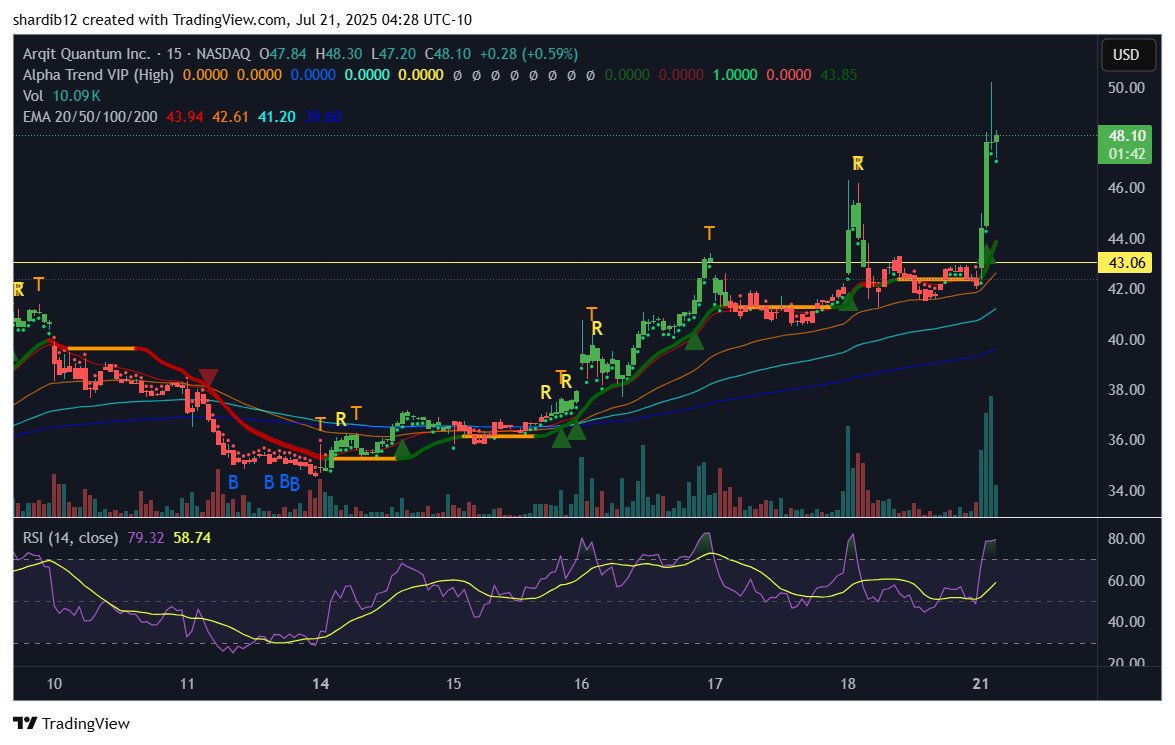
Task: Click the 50.00 price axis label
Action: tap(1126, 88)
